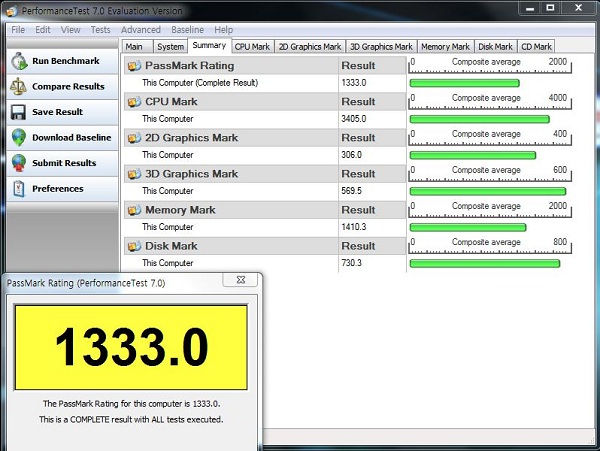
Task: Click the Submit Results button label
Action: tap(64, 163)
